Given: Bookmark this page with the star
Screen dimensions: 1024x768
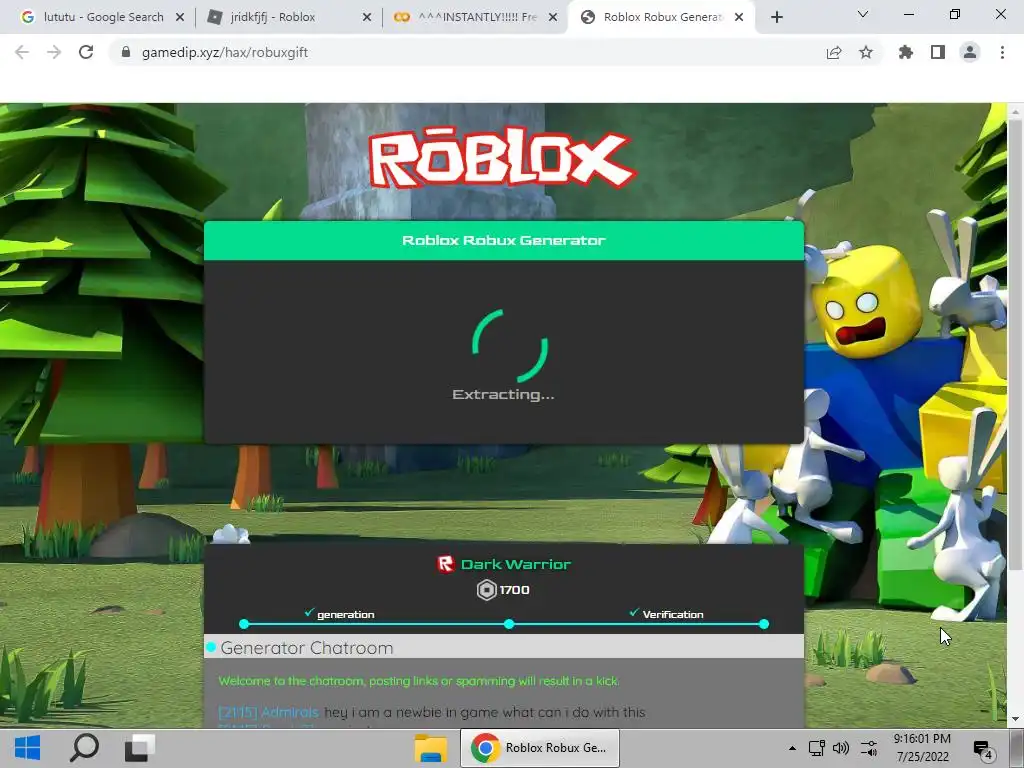Looking at the screenshot, I should [x=866, y=52].
